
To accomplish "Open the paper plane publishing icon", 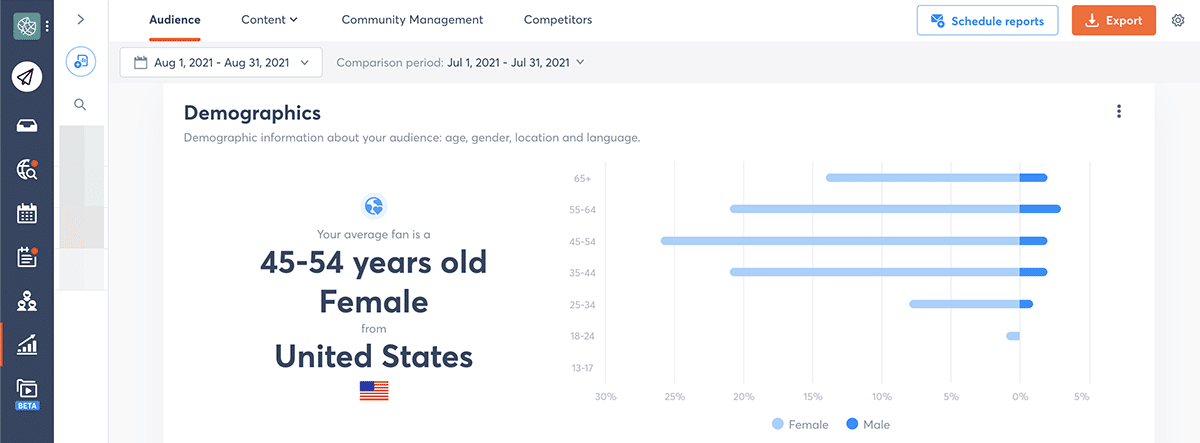I will [x=27, y=77].
